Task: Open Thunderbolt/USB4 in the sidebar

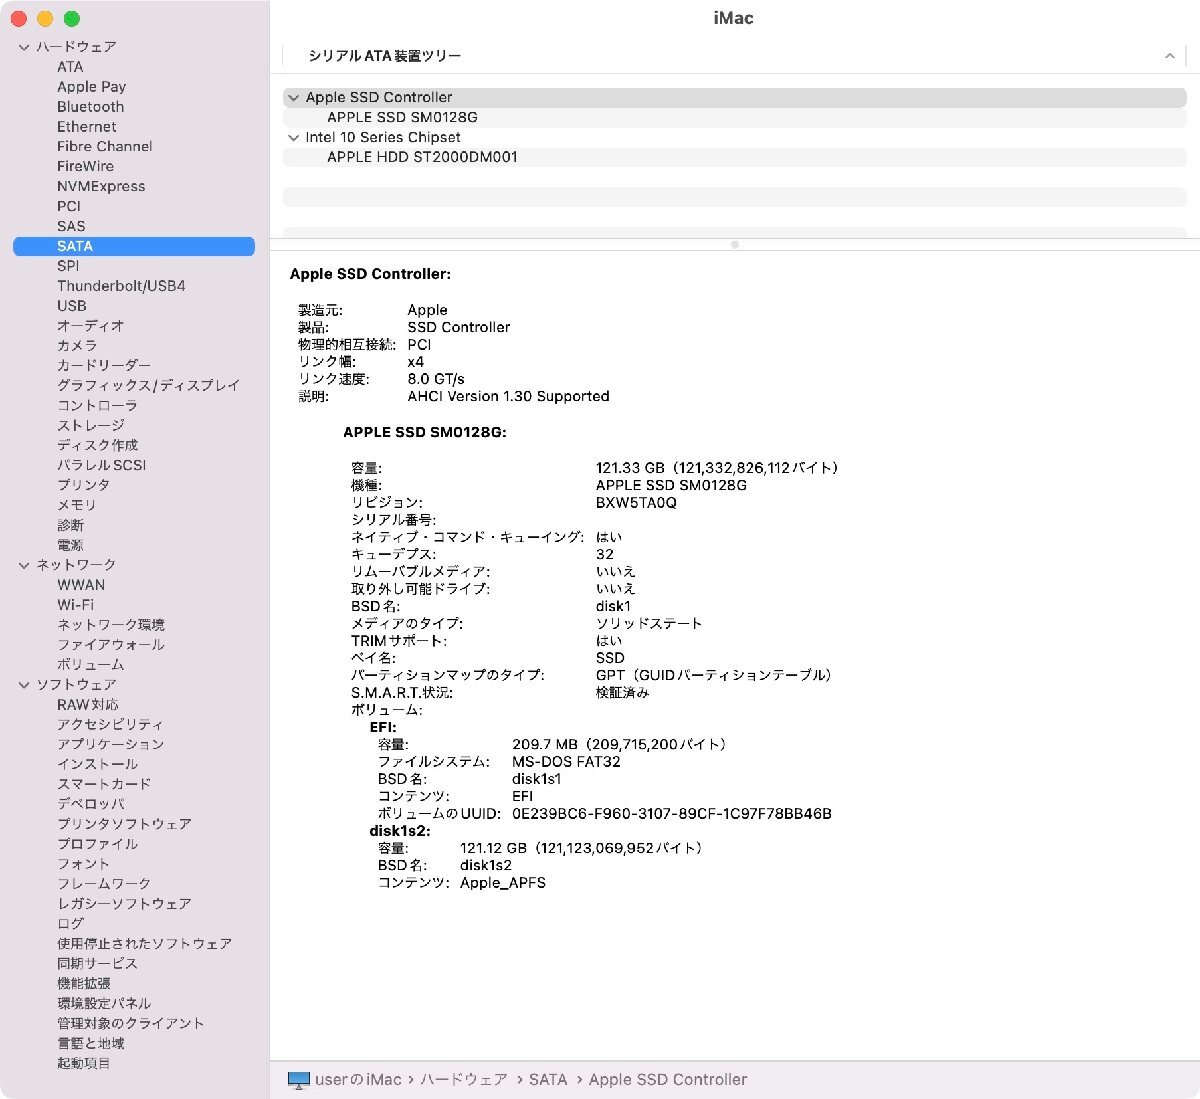Action: (x=121, y=286)
